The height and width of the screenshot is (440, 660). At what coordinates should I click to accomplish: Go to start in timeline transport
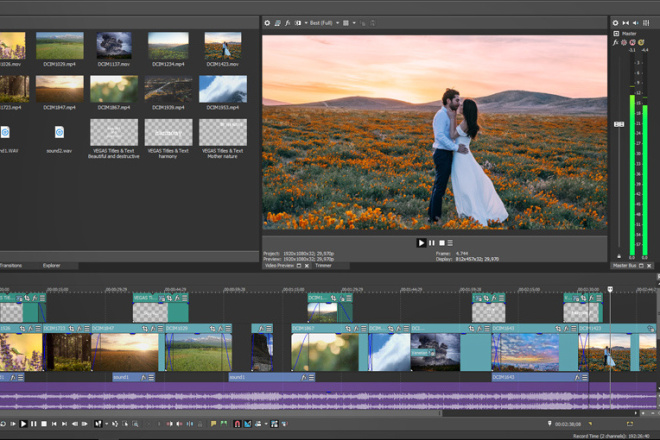coord(54,424)
